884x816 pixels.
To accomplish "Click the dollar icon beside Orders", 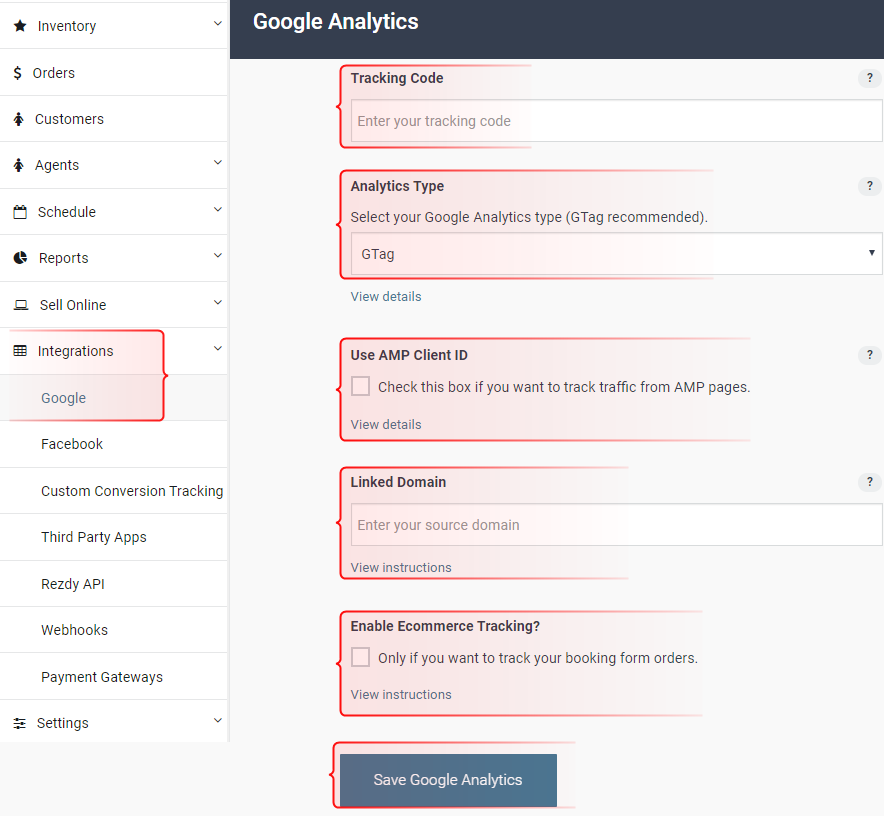I will (x=17, y=73).
